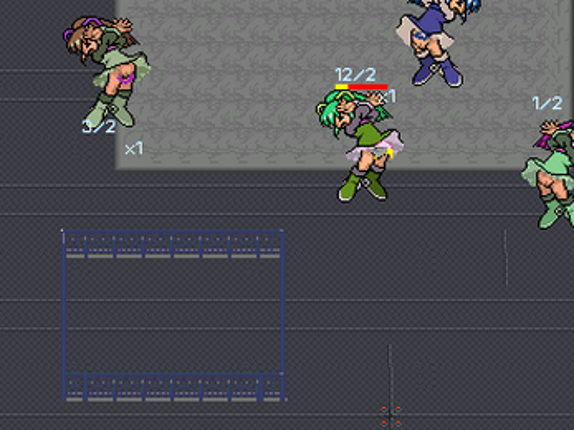Viewport: 574px width, 430px height.
Task: Click the blue fenced pen structure
Action: 173,315
